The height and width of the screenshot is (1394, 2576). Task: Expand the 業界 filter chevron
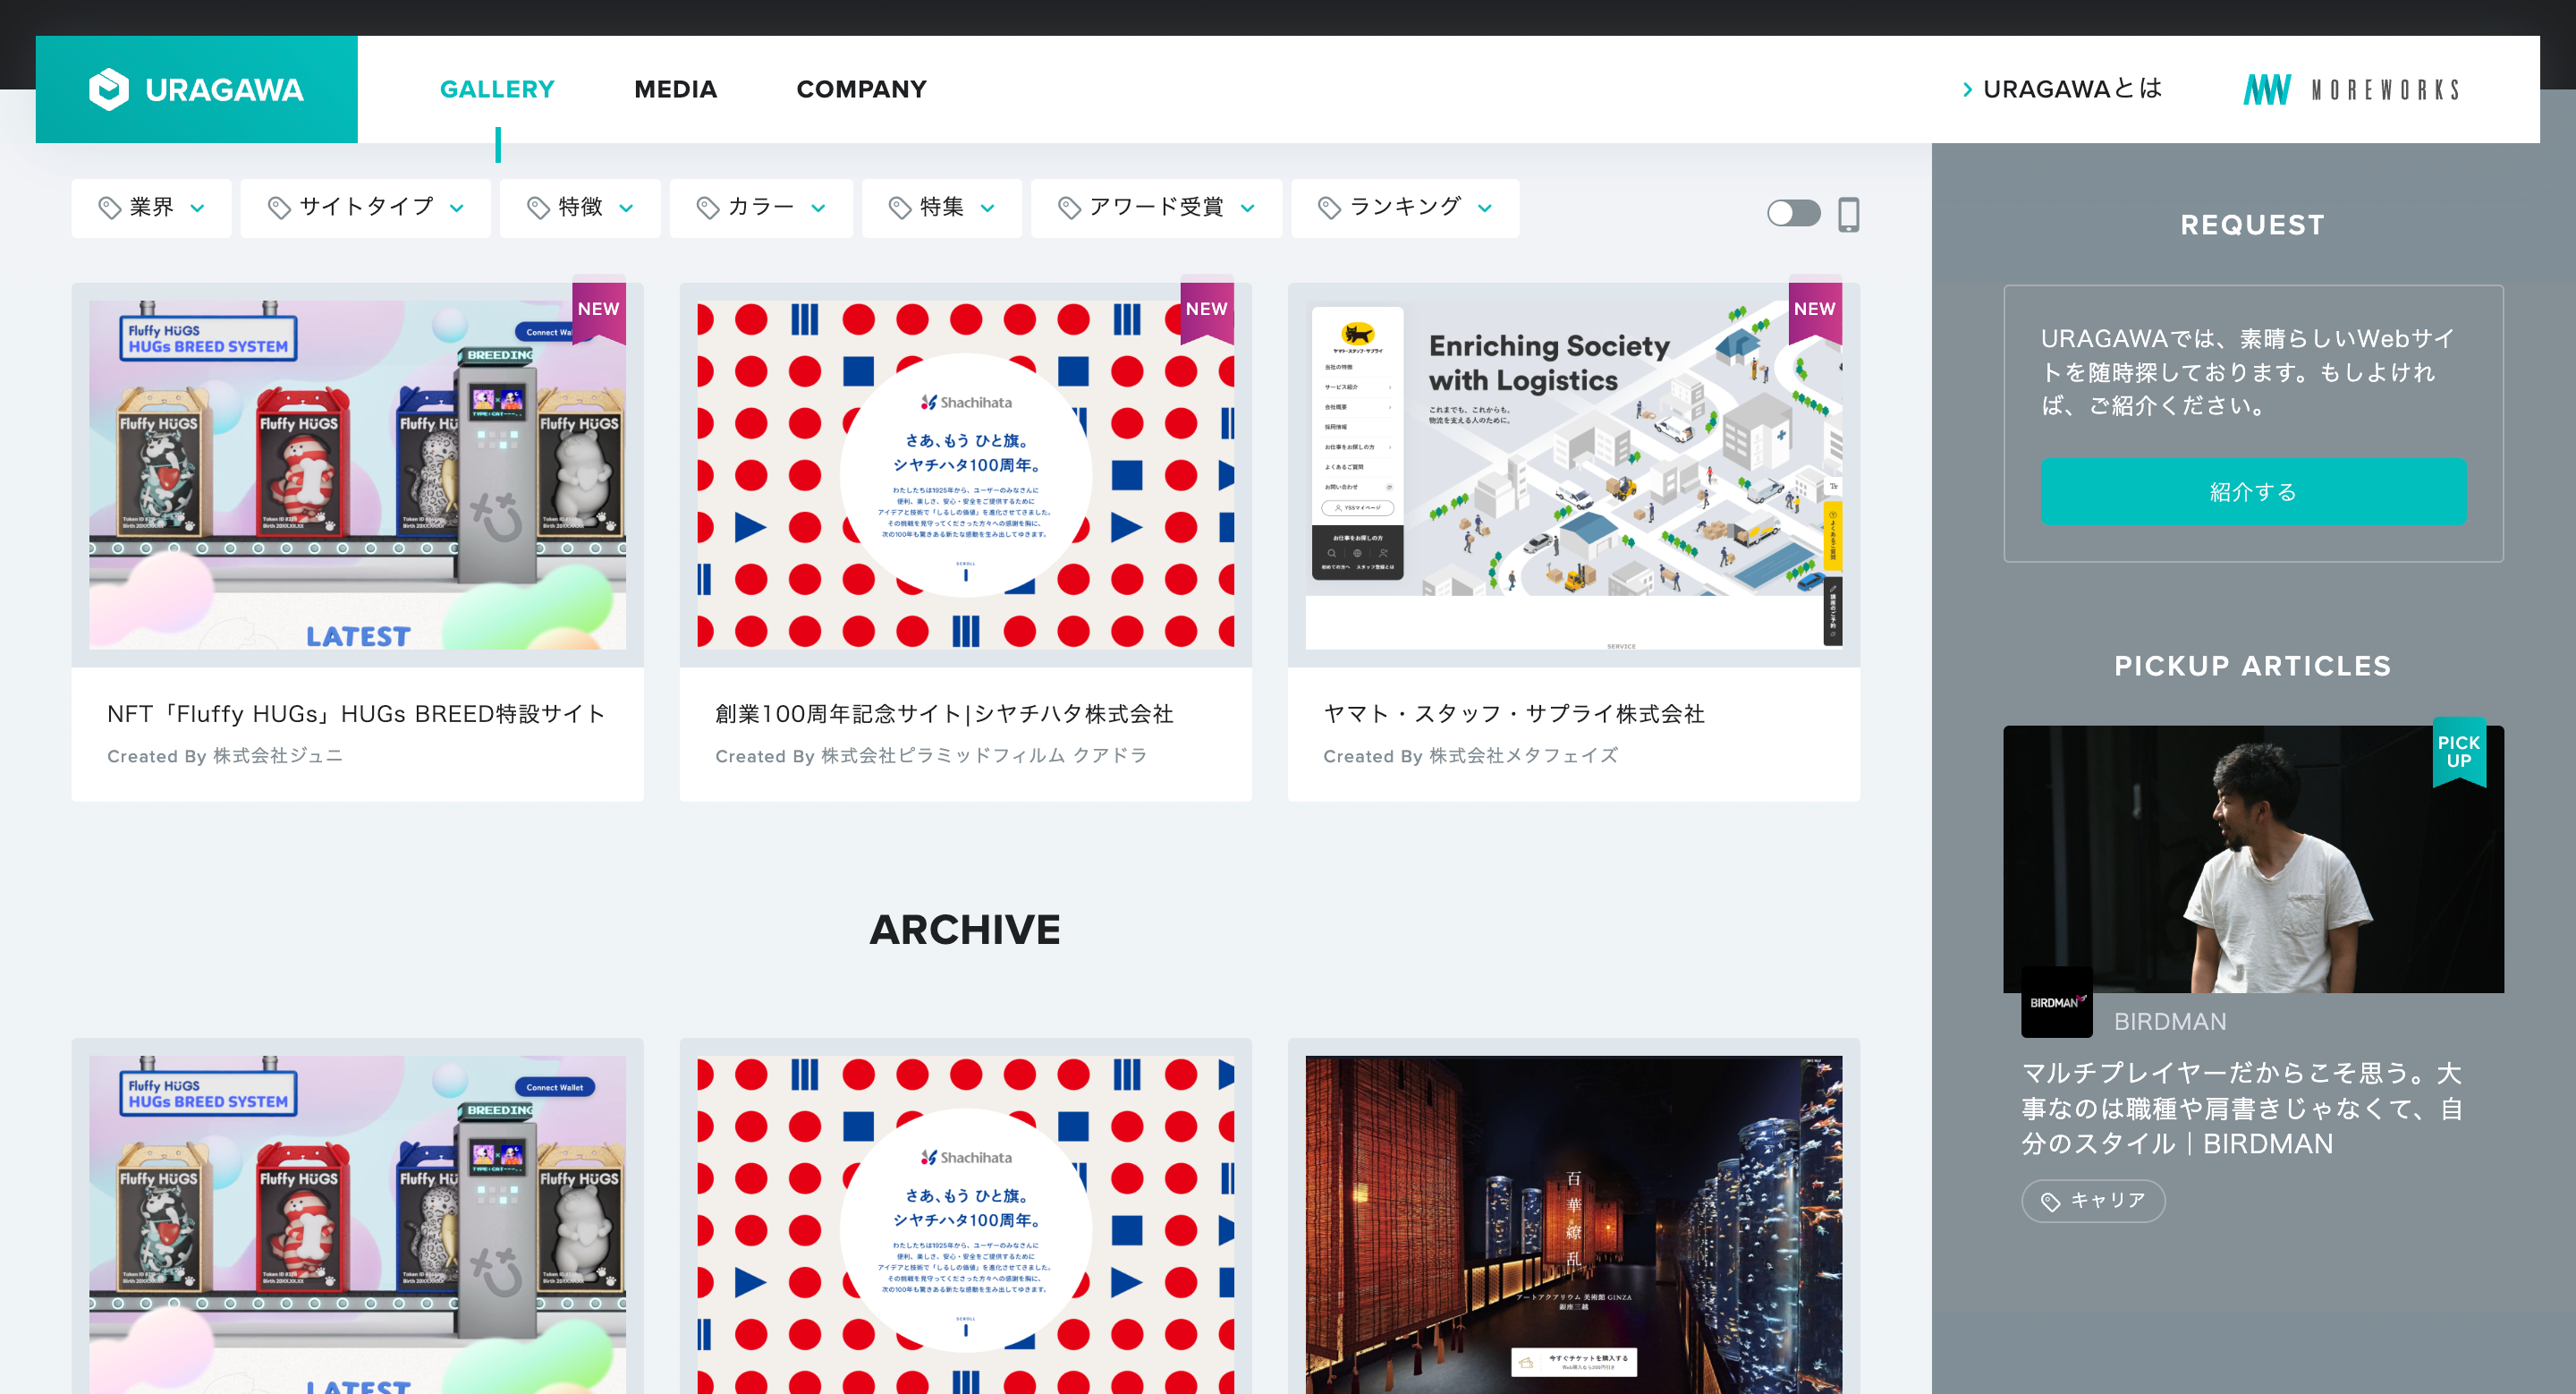pyautogui.click(x=197, y=208)
